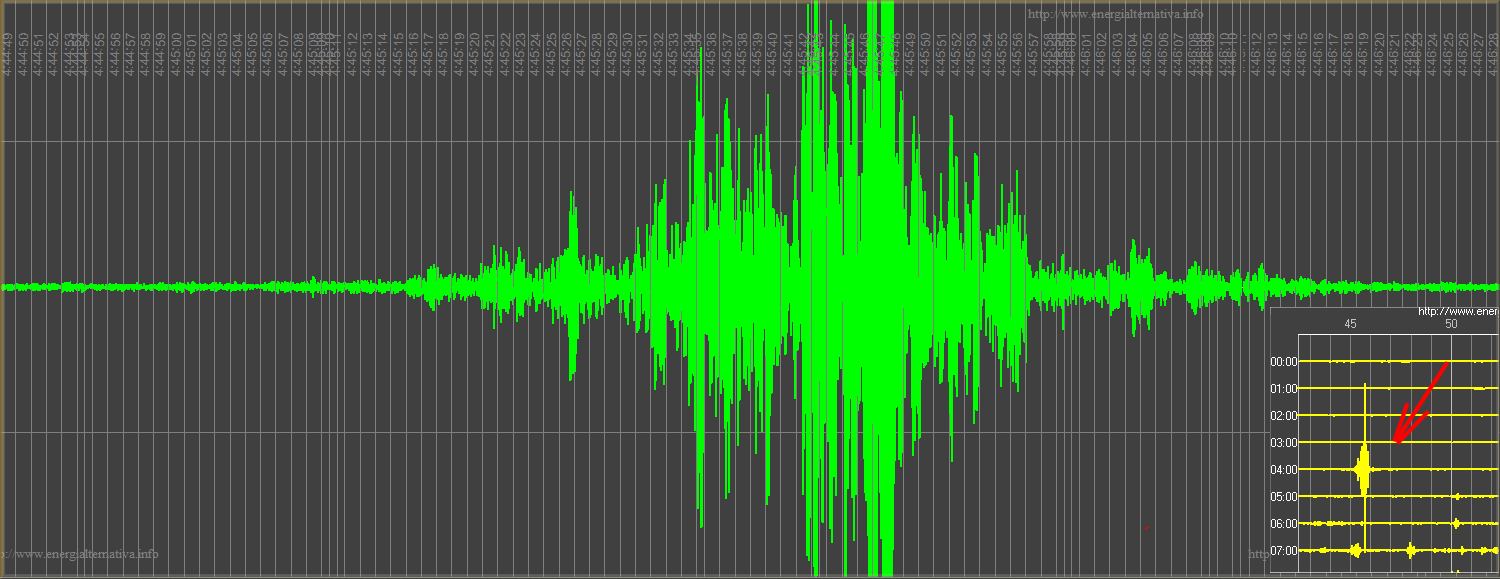The image size is (1500, 579).
Task: Click the 4:46:02 time label
Action: [1102, 54]
